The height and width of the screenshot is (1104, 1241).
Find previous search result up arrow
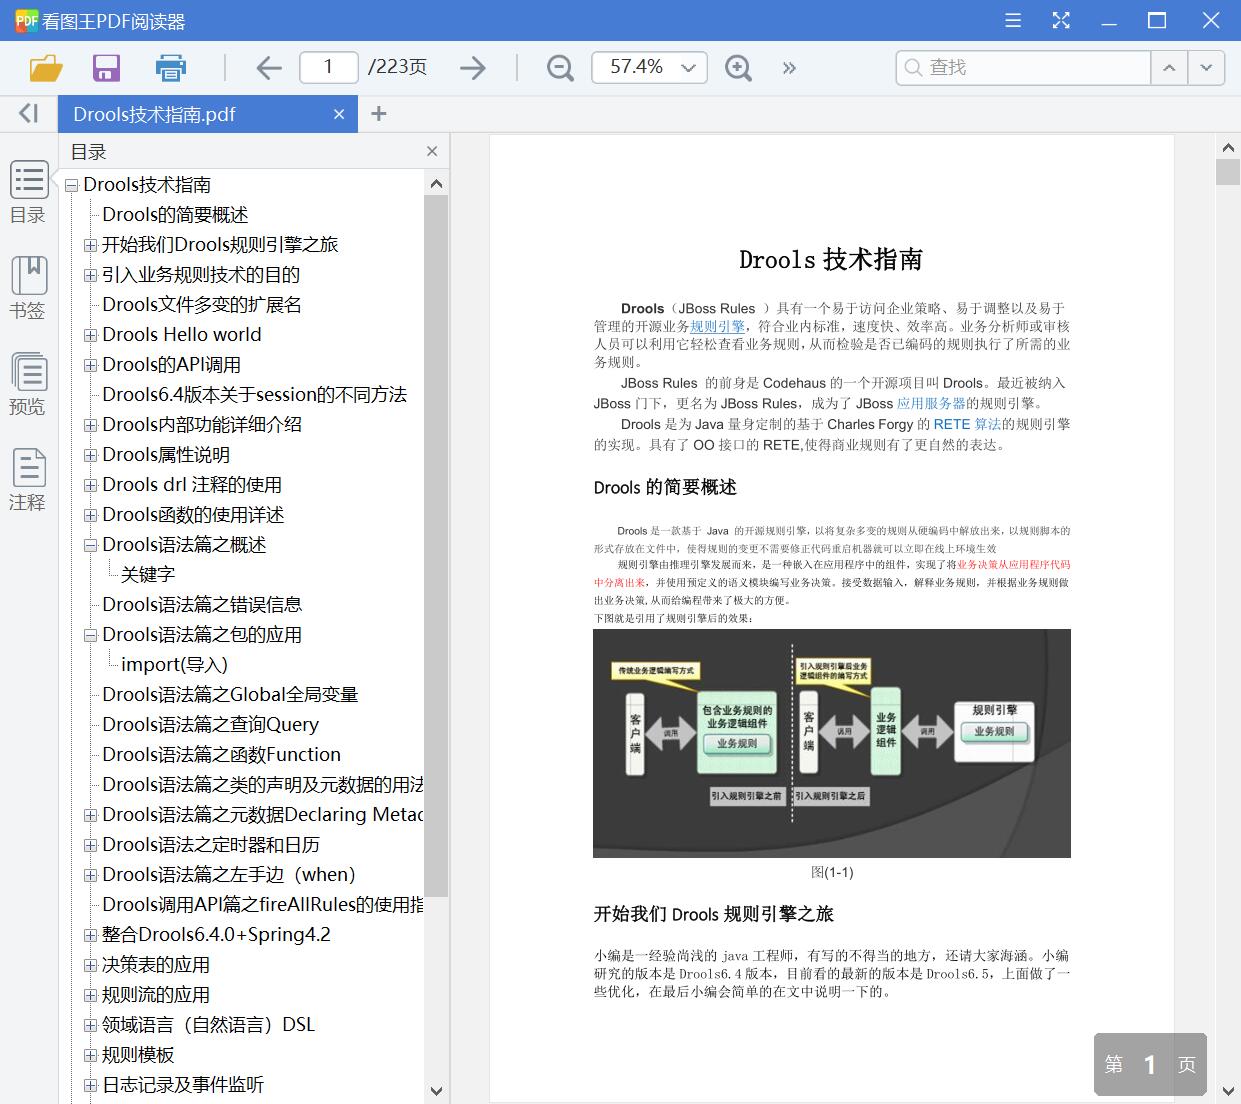point(1168,68)
